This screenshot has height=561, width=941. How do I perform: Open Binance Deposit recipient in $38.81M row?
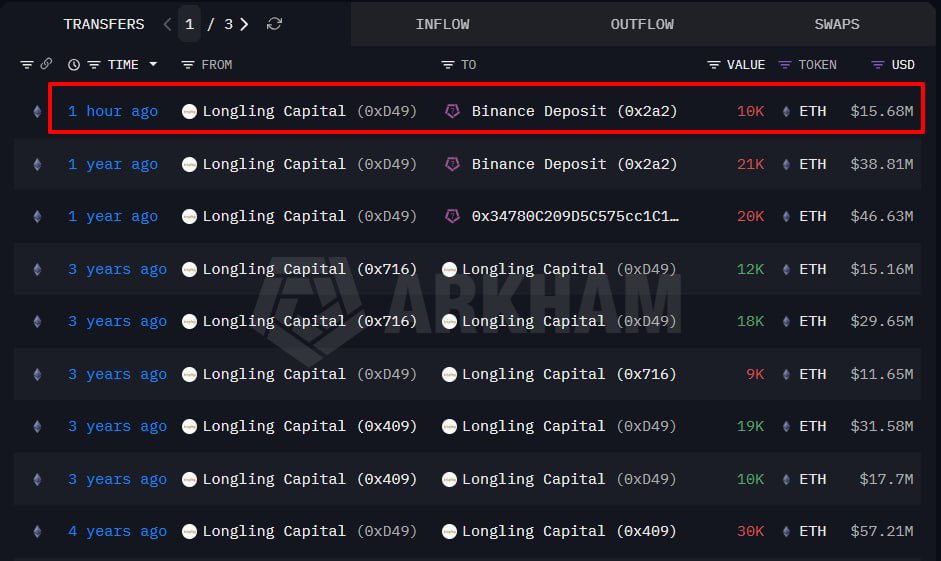coord(574,164)
